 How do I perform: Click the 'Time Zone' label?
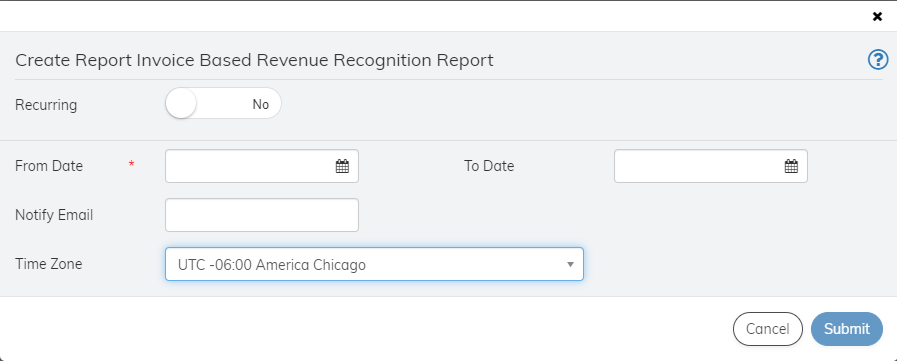49,264
